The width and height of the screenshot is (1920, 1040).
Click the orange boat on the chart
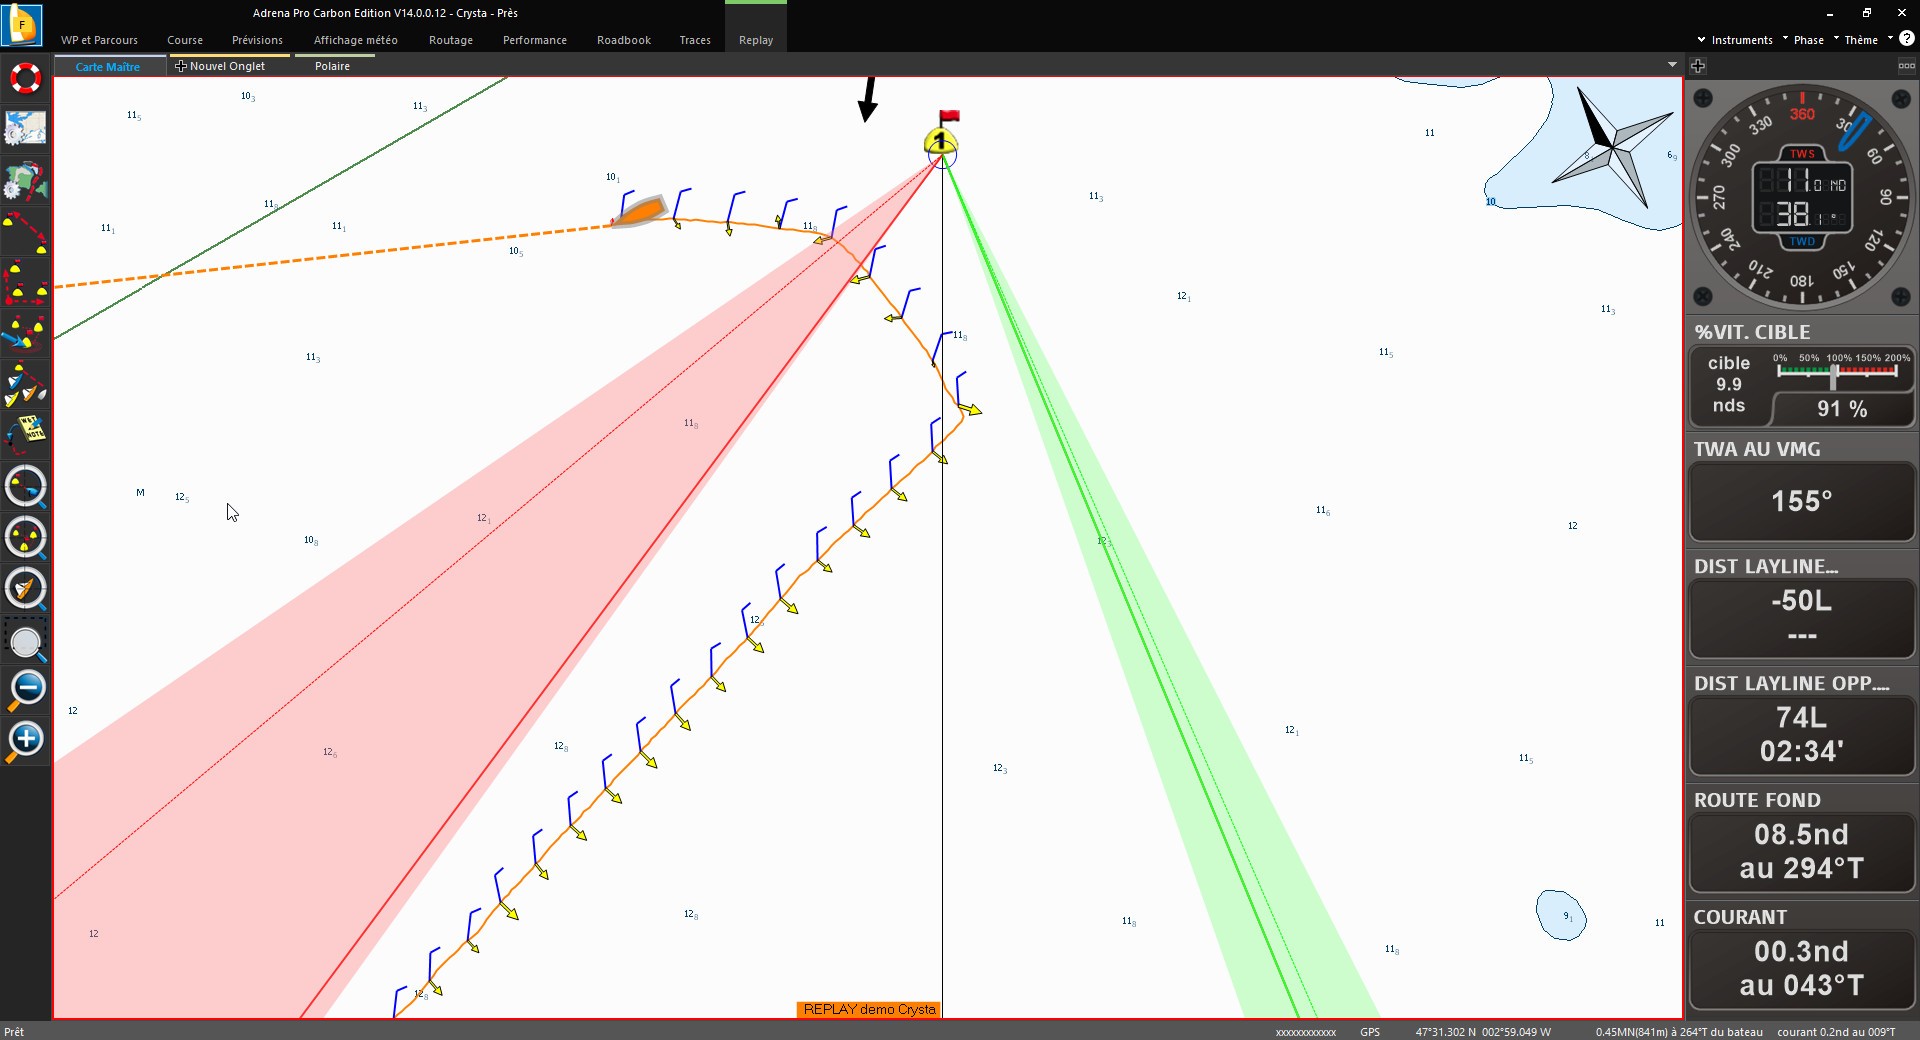(639, 211)
